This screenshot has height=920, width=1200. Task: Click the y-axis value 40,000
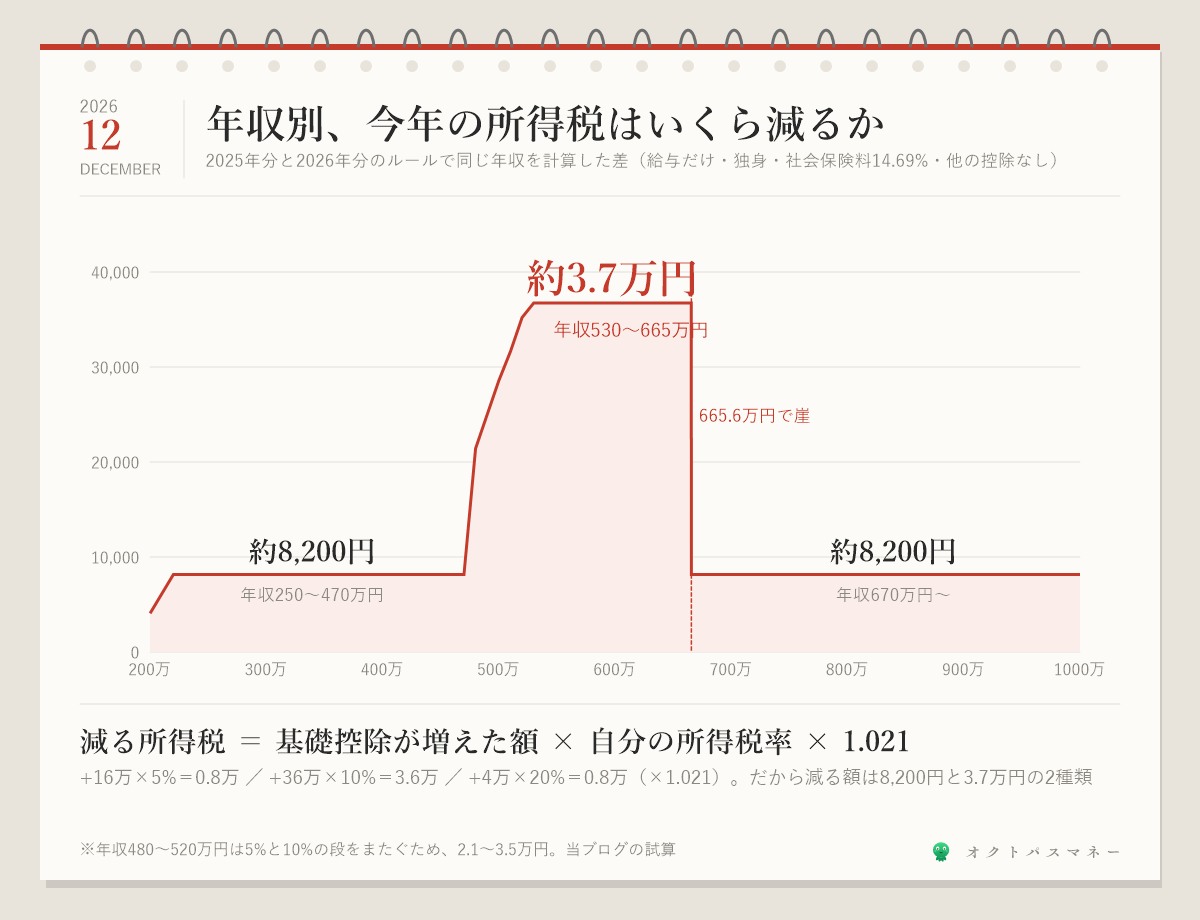pyautogui.click(x=116, y=272)
